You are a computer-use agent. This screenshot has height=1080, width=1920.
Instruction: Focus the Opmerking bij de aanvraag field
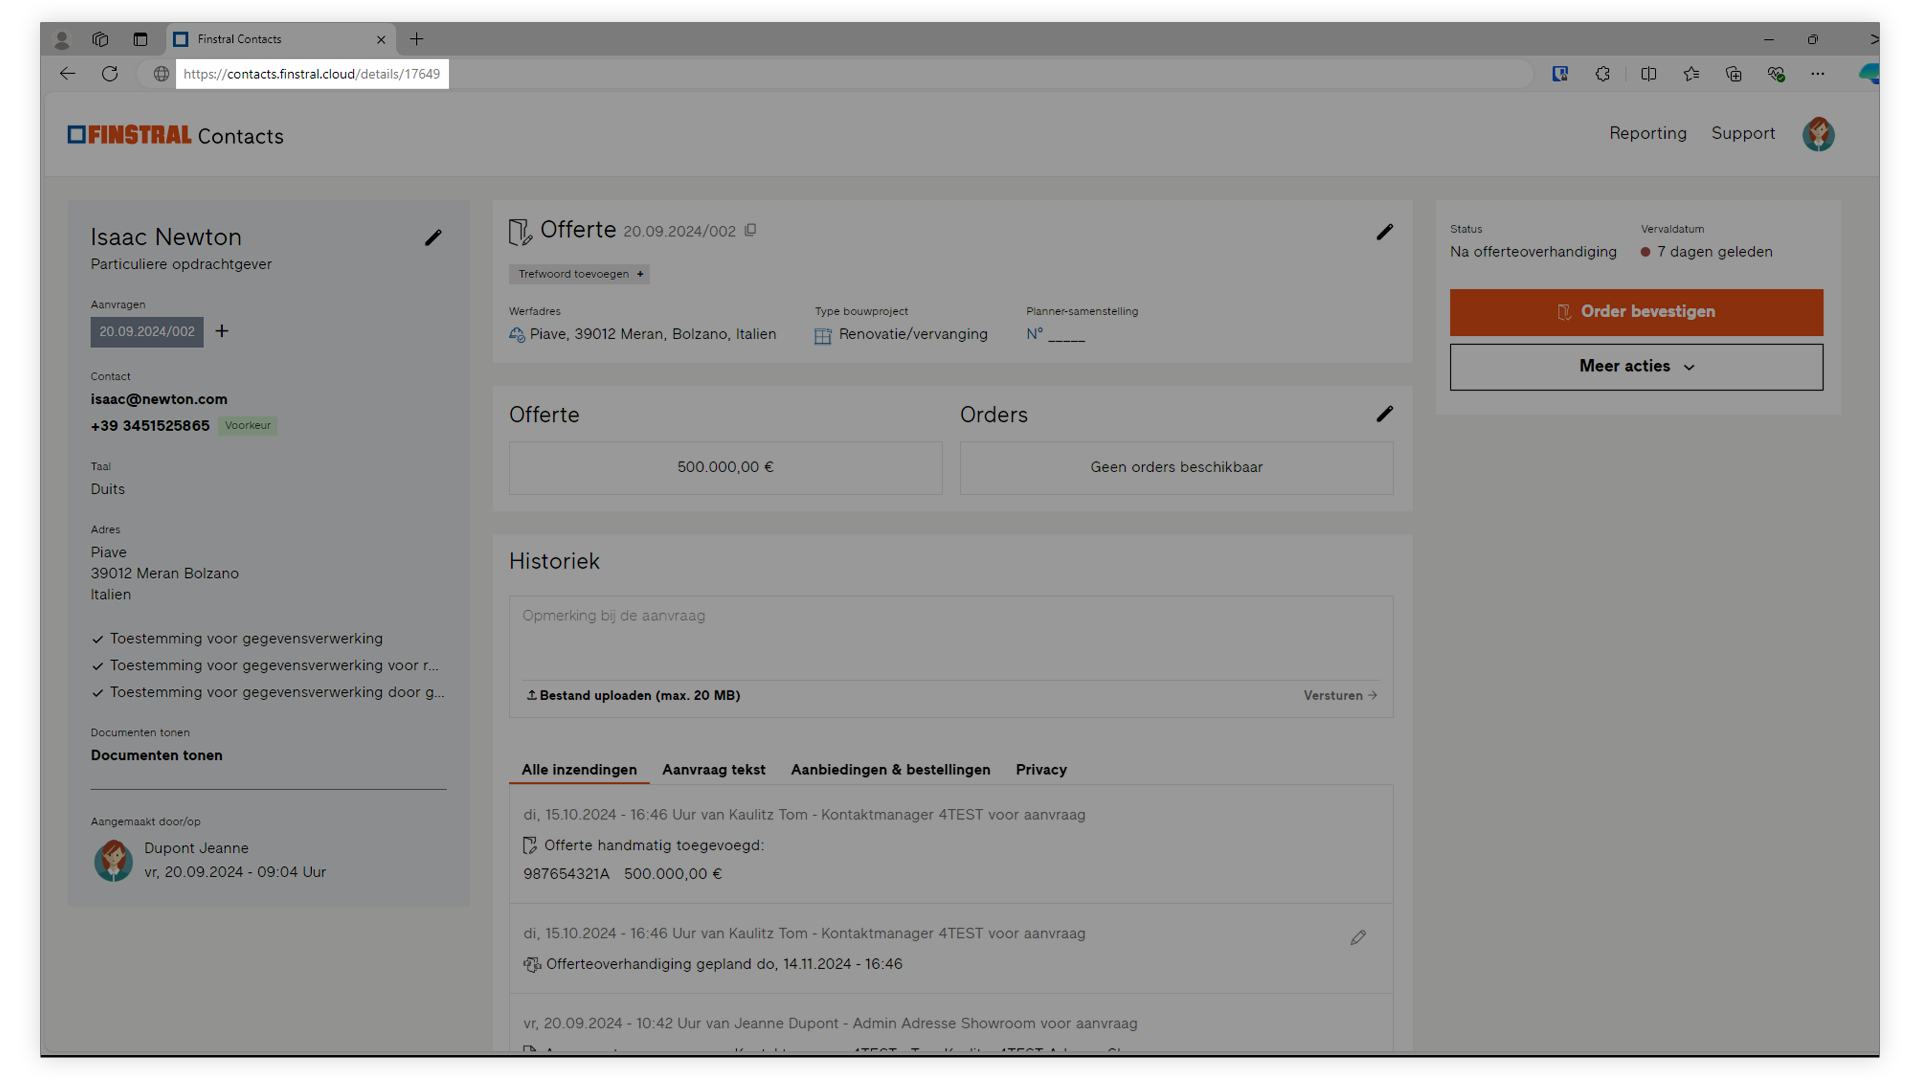pyautogui.click(x=950, y=638)
